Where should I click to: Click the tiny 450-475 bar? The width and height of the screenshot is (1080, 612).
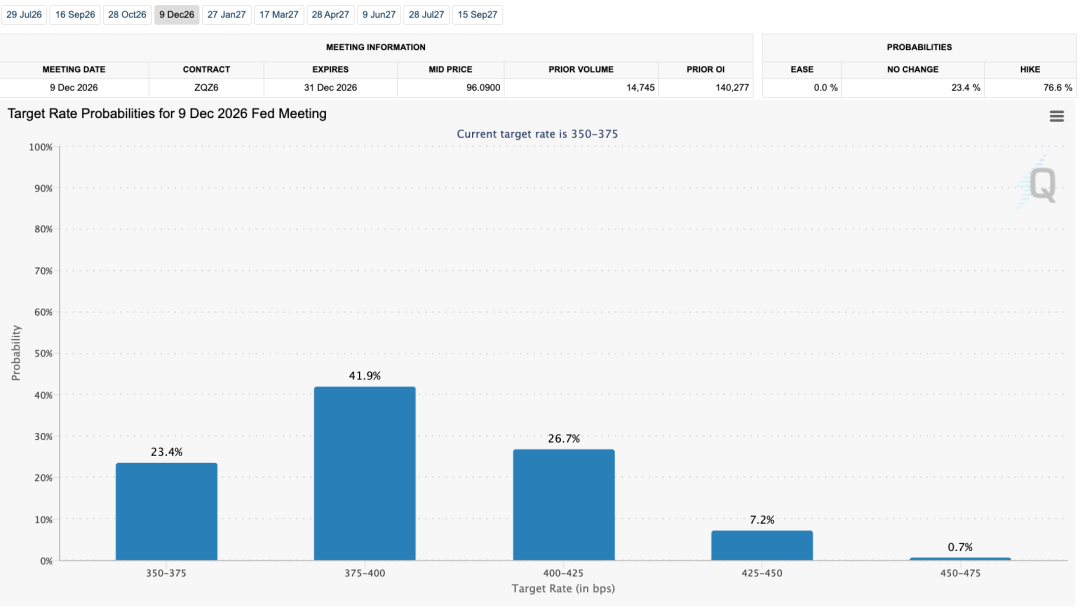[960, 558]
